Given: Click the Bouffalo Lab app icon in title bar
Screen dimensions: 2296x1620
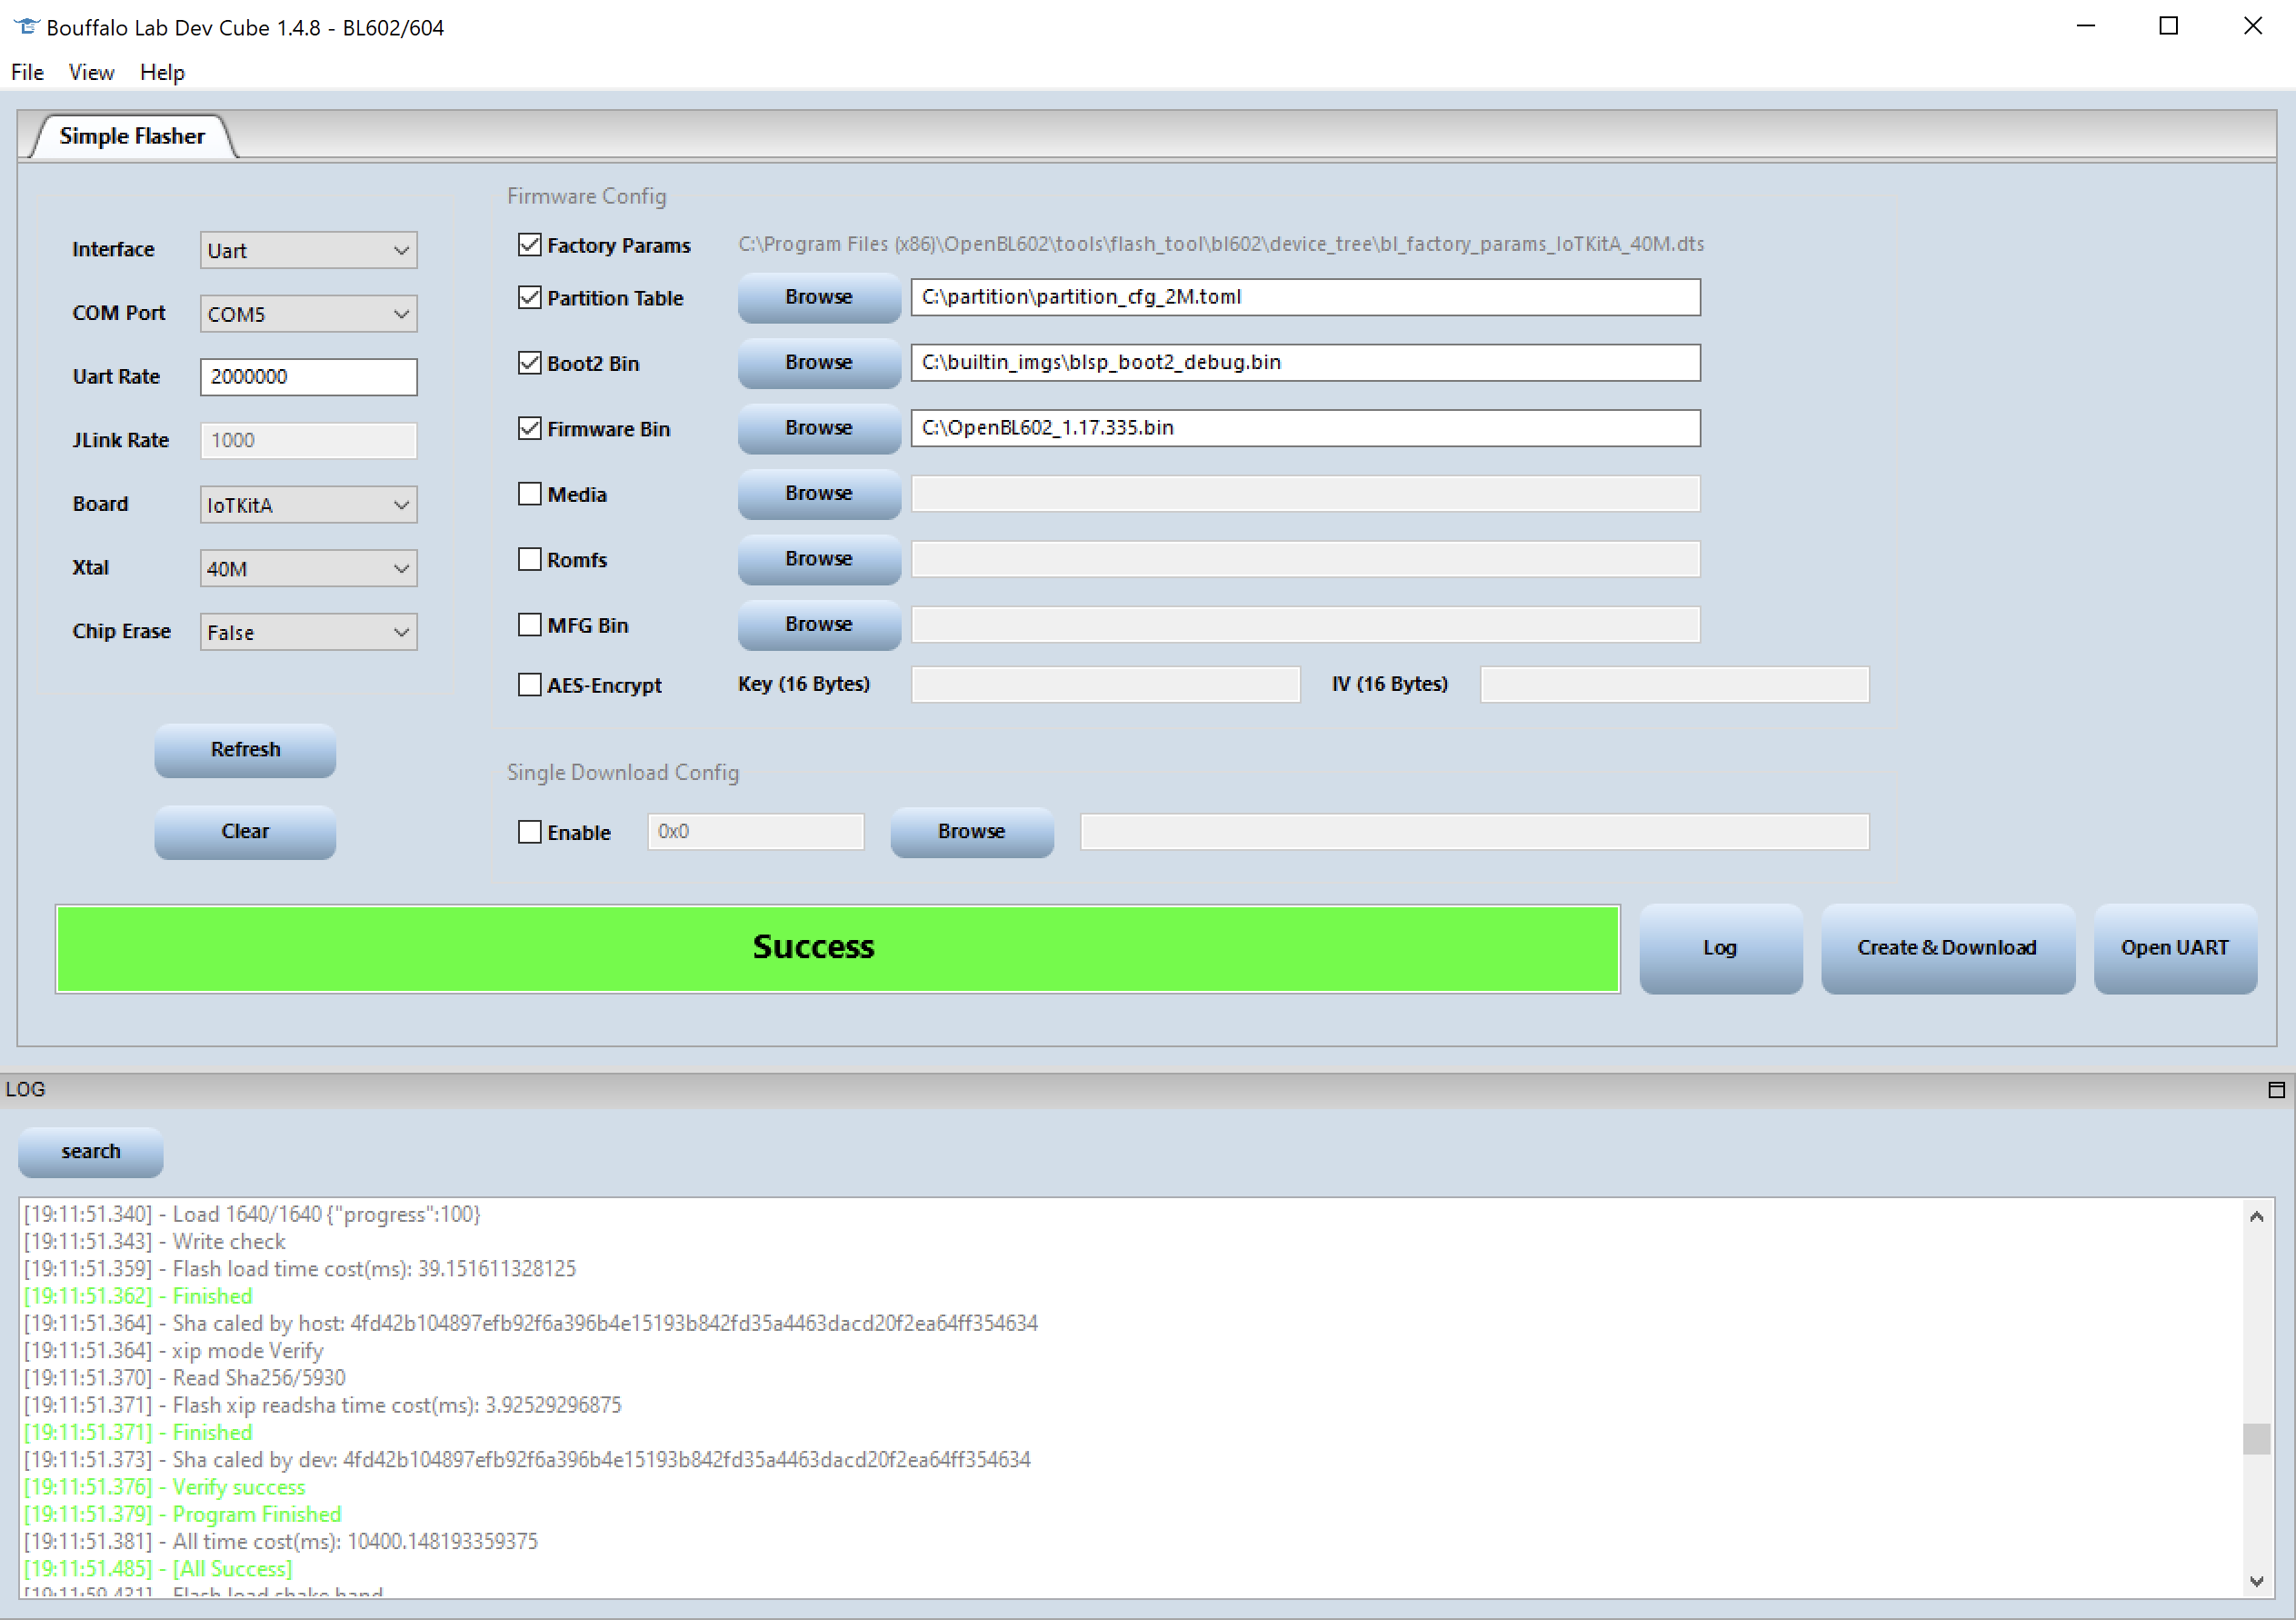Looking at the screenshot, I should 26,27.
